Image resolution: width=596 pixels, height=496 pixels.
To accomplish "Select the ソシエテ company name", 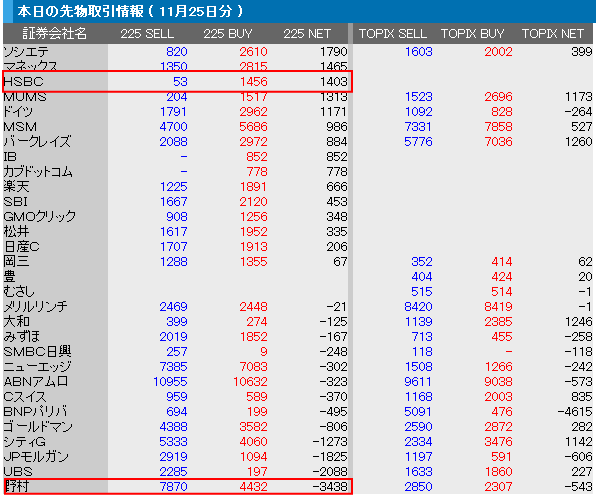I will (26, 52).
